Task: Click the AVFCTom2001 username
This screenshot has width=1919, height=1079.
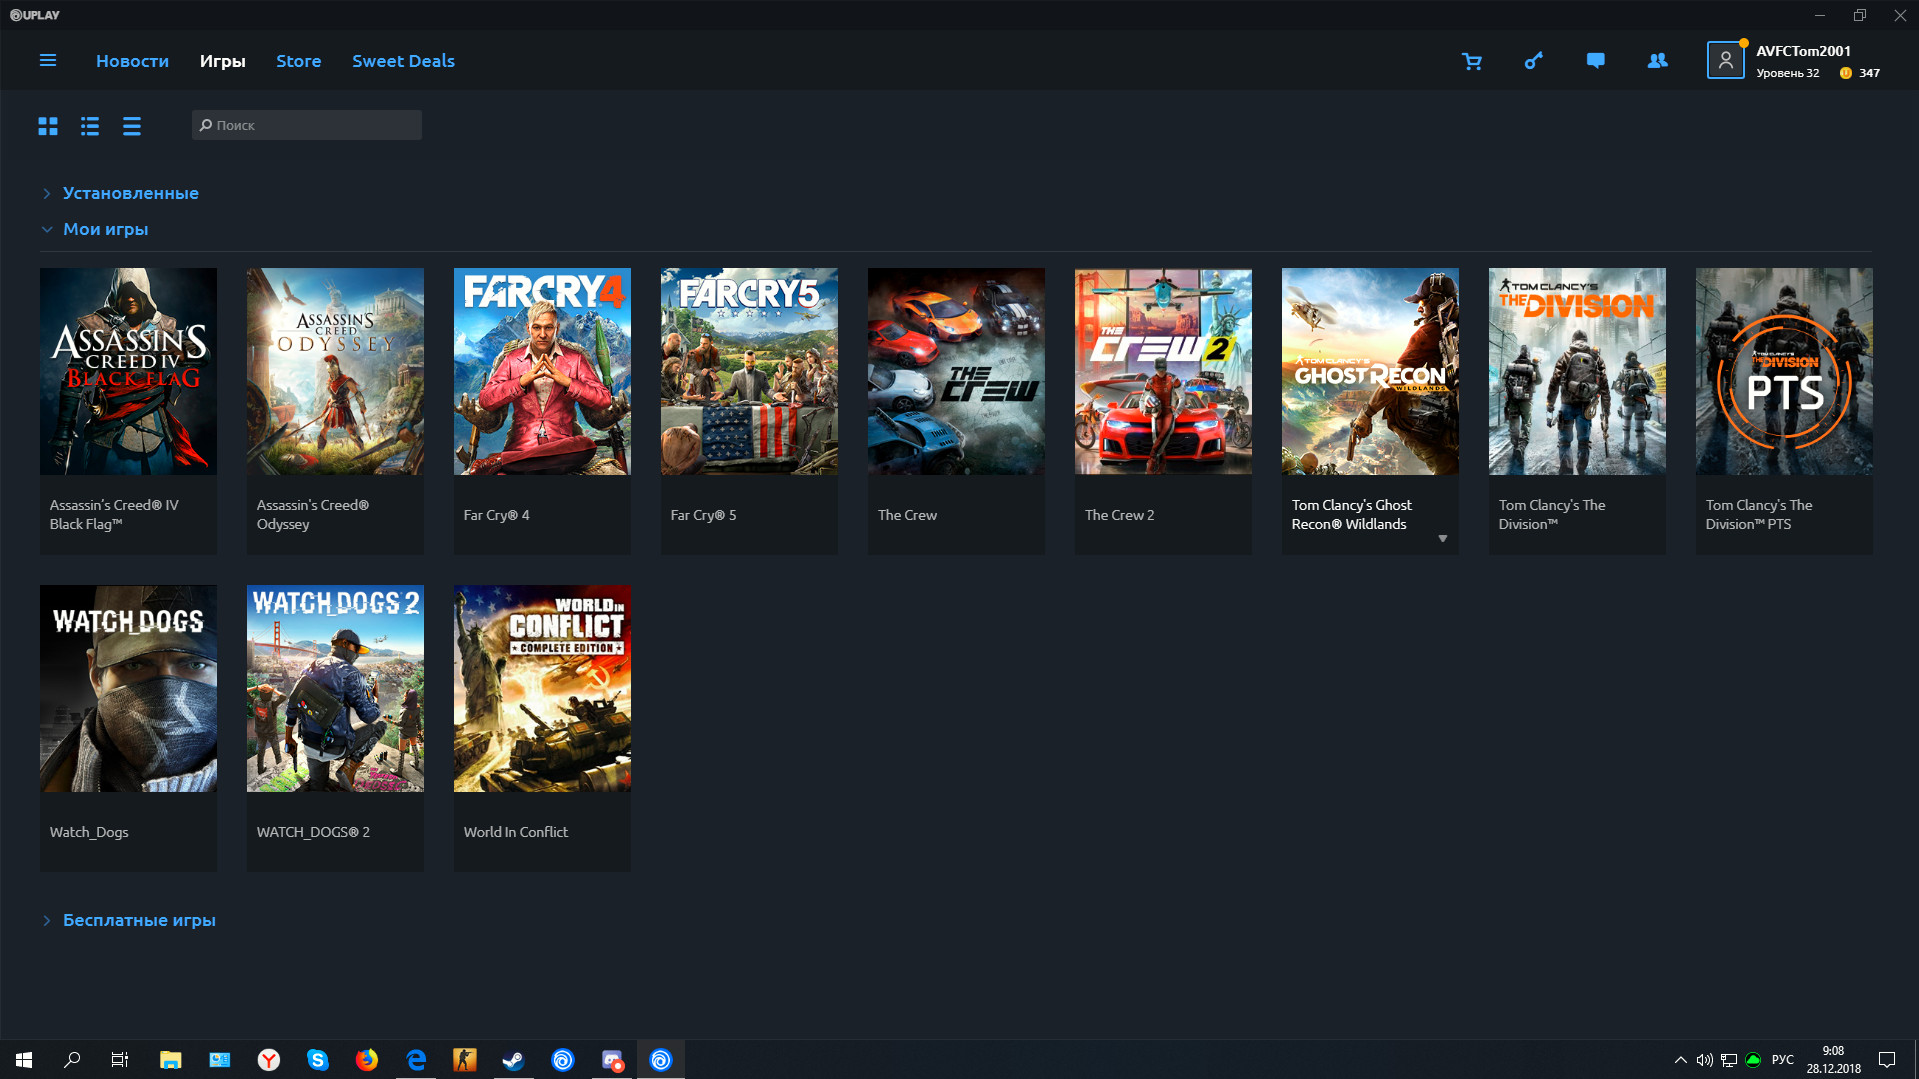Action: pos(1803,51)
